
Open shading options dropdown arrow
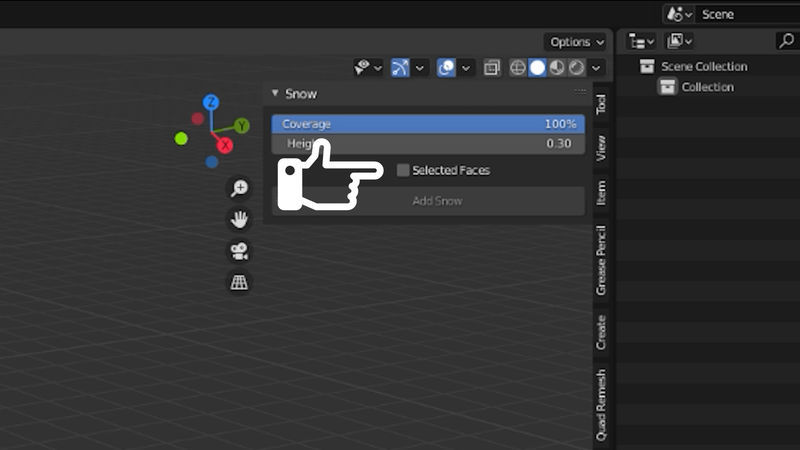pos(596,68)
